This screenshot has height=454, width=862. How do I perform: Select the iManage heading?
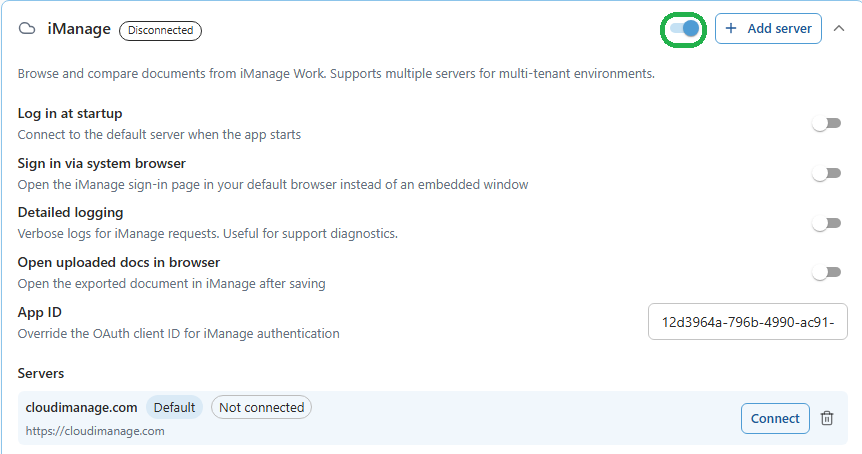79,29
